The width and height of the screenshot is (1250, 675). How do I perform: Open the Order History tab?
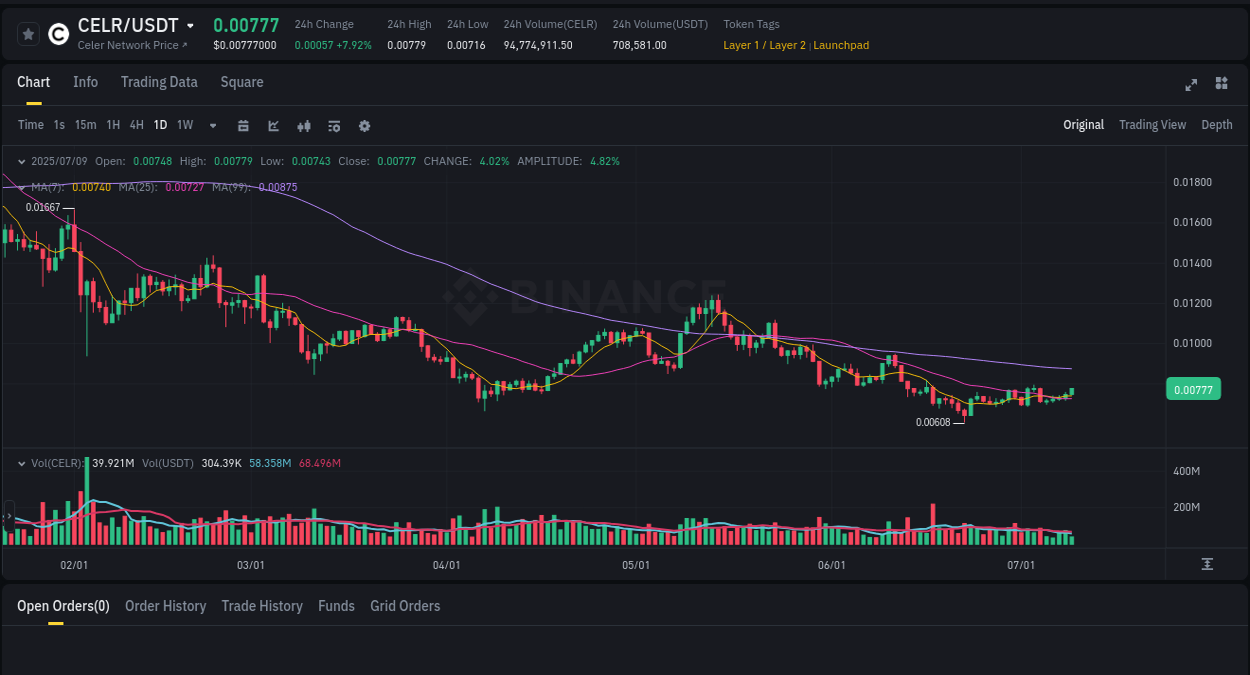(x=165, y=606)
